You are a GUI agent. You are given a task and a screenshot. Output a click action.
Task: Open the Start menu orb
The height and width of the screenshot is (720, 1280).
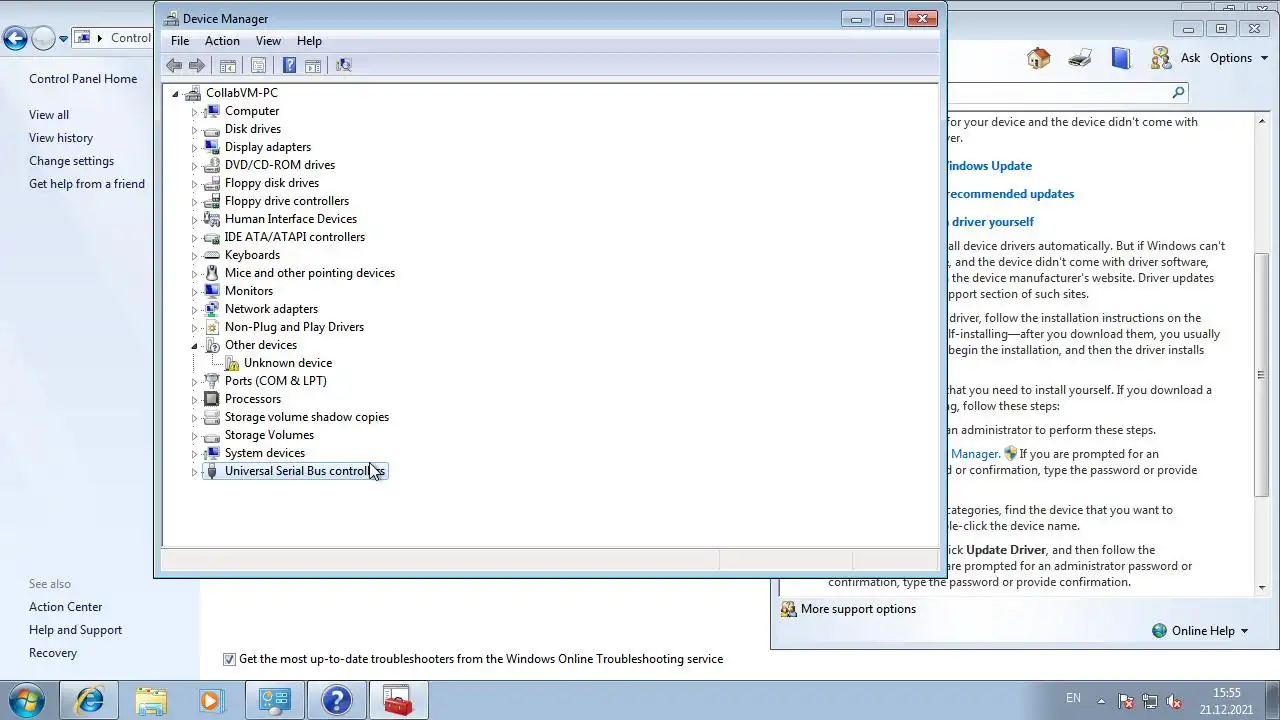(27, 700)
